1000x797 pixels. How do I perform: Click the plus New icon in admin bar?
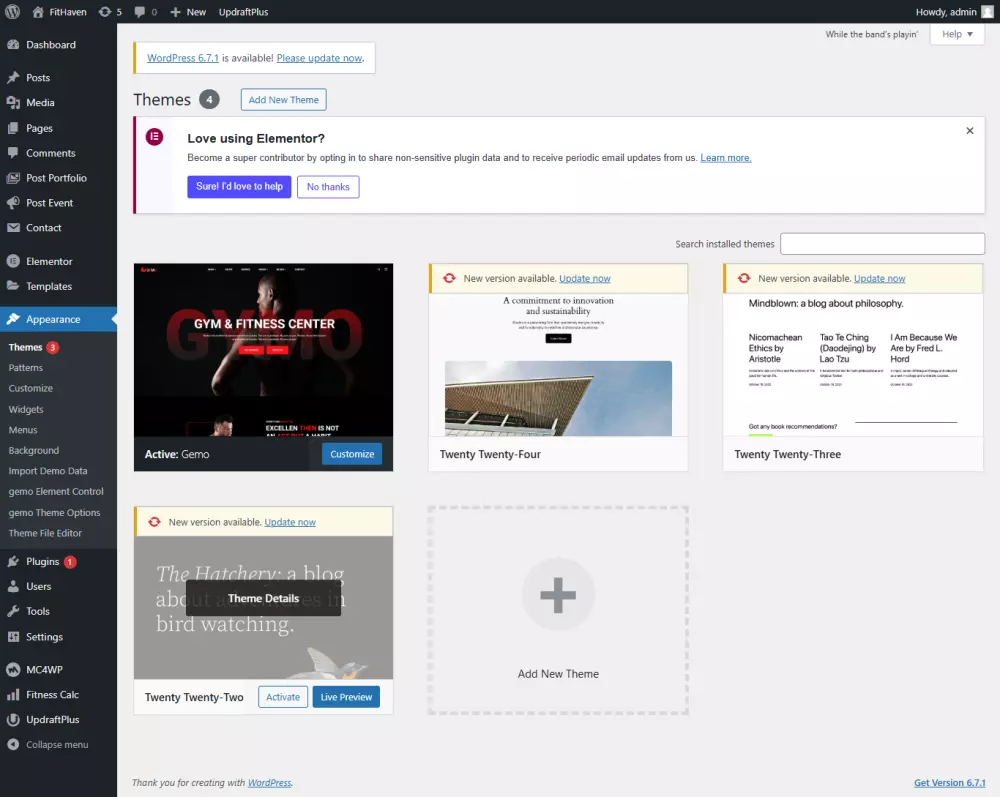point(175,11)
